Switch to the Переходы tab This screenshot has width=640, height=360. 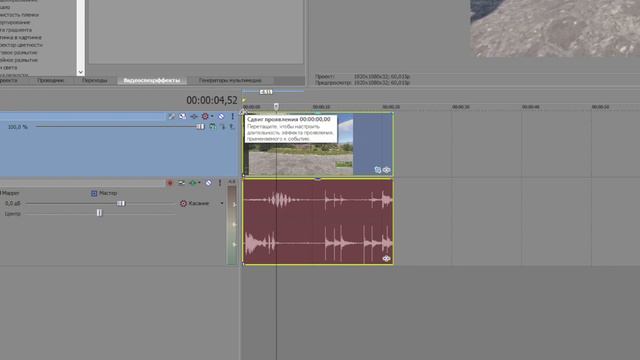point(95,80)
